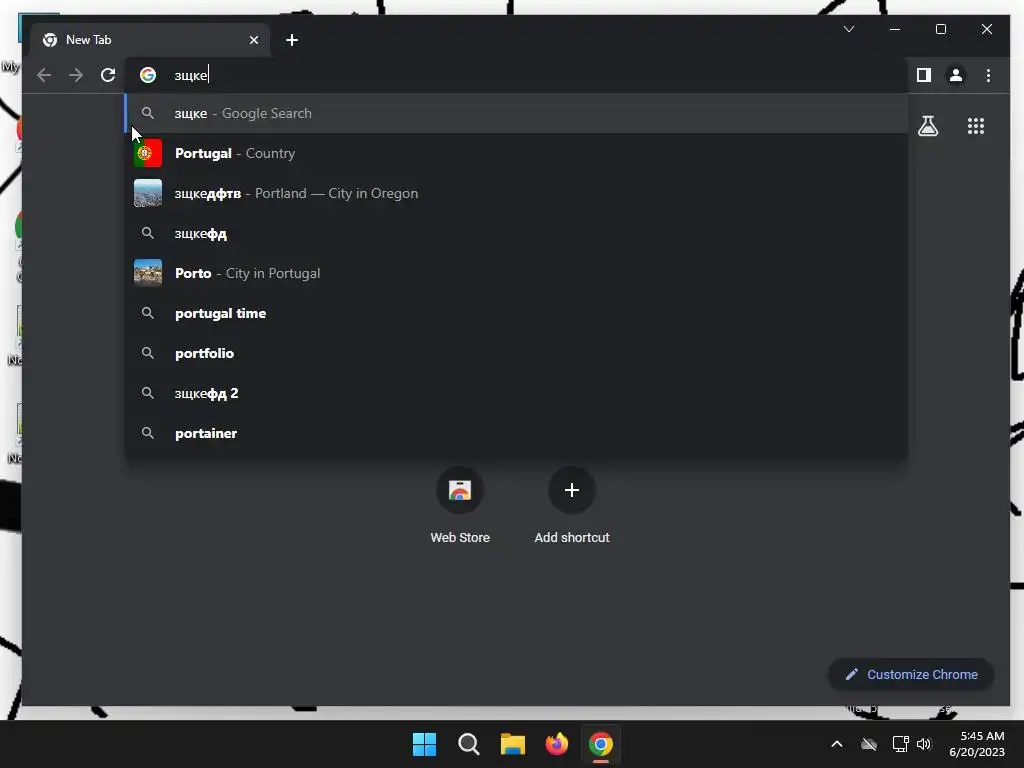Click the Add shortcut button
Image resolution: width=1024 pixels, height=768 pixels.
(571, 505)
